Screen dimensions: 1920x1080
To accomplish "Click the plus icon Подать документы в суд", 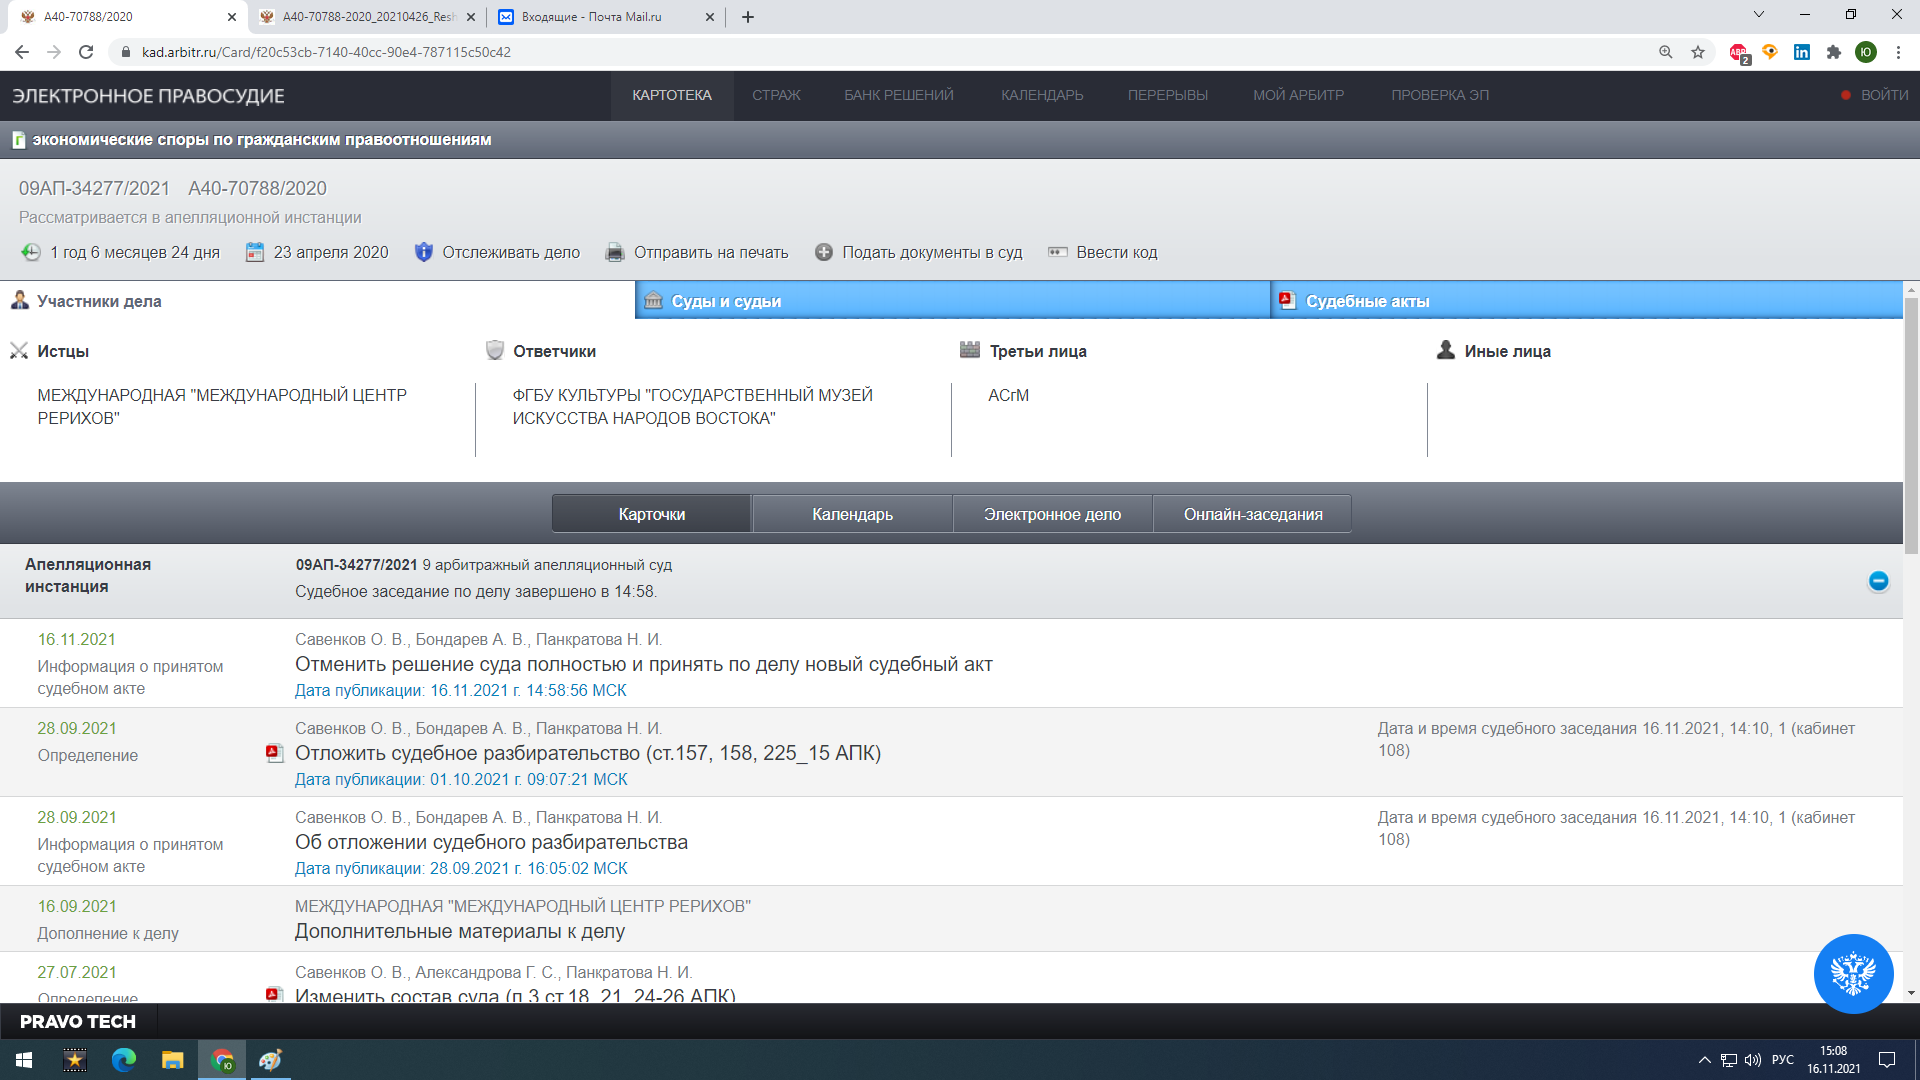I will 824,252.
